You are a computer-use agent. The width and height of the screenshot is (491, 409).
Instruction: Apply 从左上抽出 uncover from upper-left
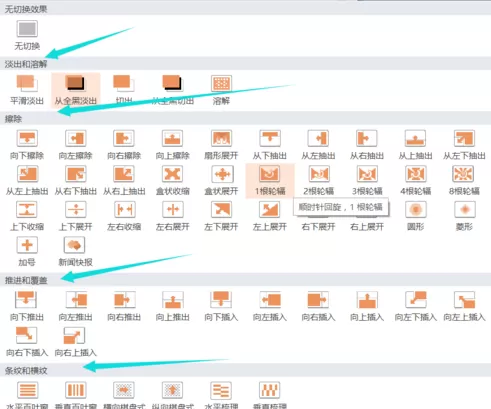(x=27, y=181)
